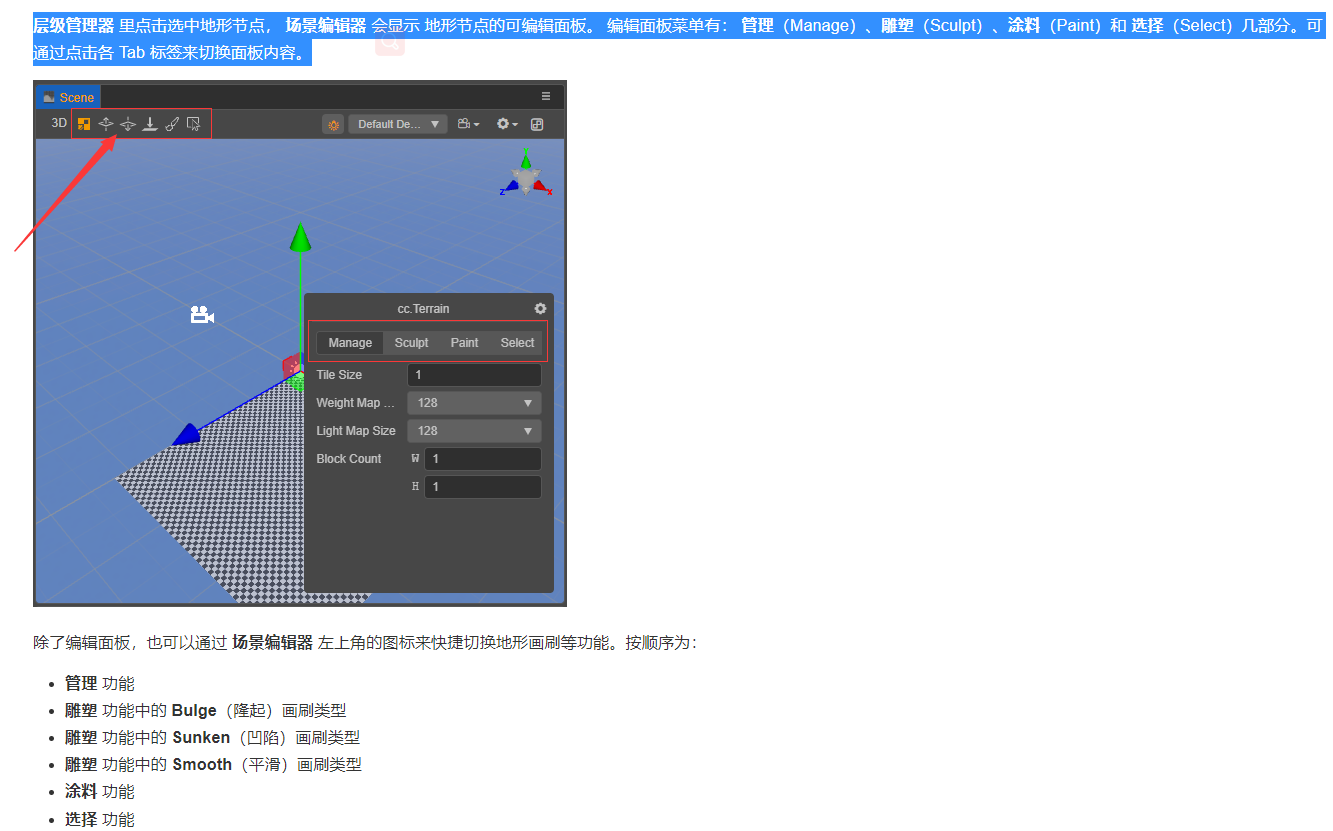Image resolution: width=1333 pixels, height=831 pixels.
Task: Choose the Bulge sculpt brush icon
Action: [106, 124]
